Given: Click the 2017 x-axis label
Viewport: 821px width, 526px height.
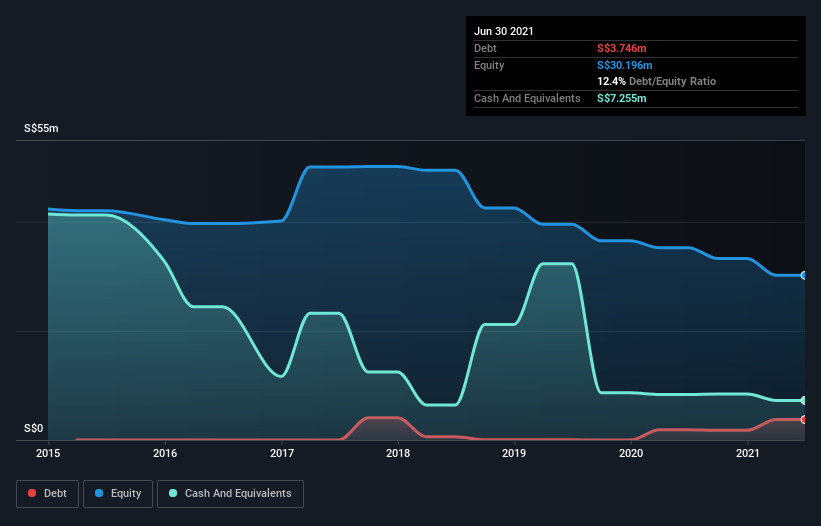Looking at the screenshot, I should 282,453.
